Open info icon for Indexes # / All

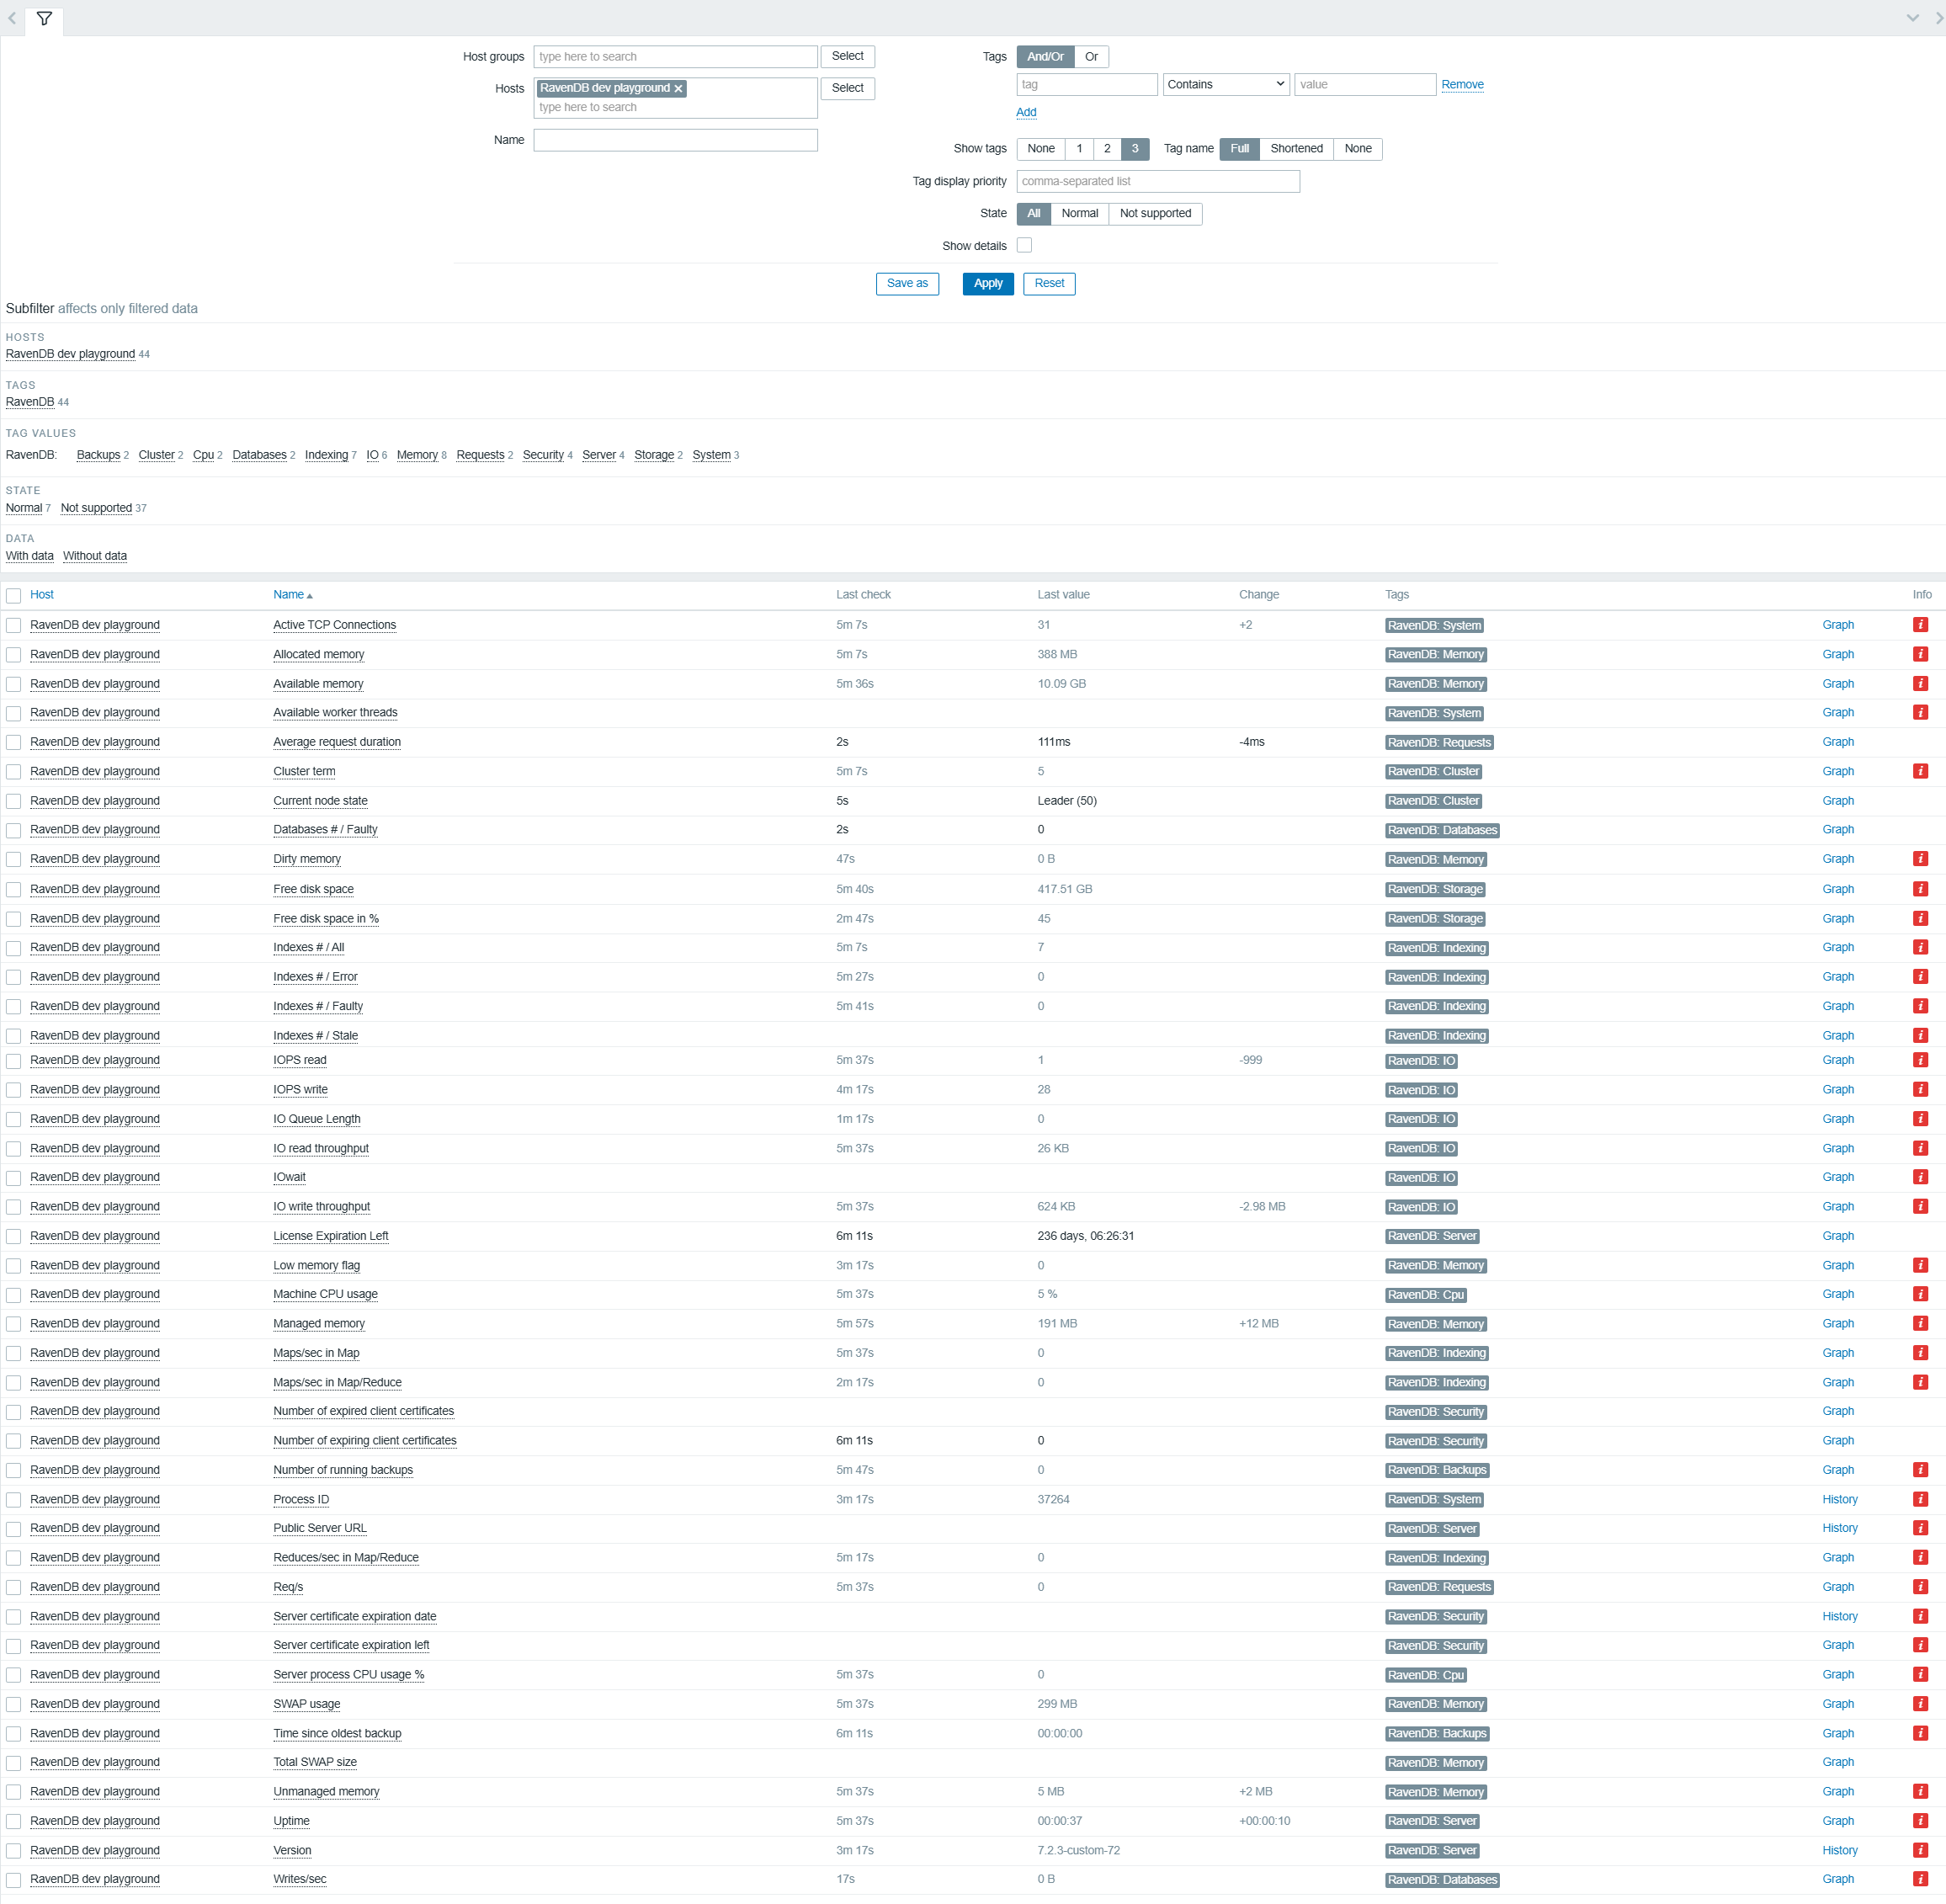click(x=1920, y=947)
